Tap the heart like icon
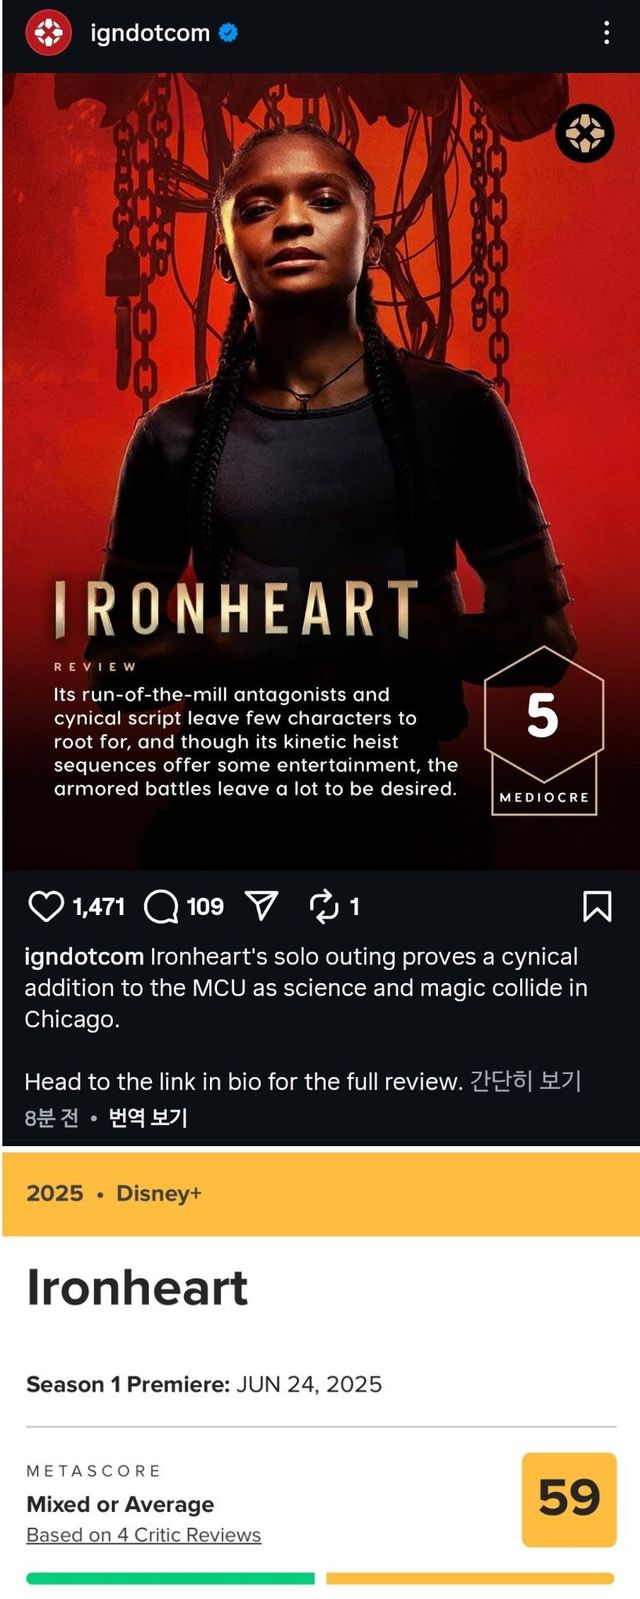640x1599 pixels. point(46,906)
